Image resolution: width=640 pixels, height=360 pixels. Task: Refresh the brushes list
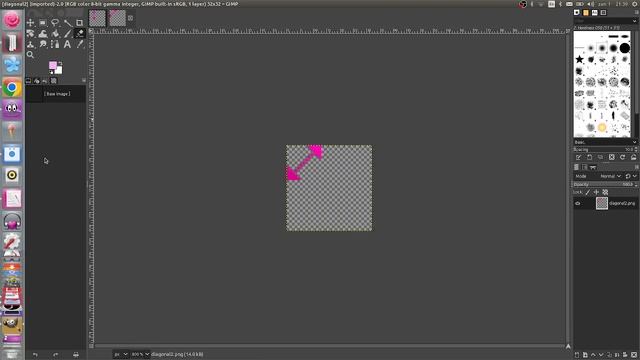click(622, 157)
